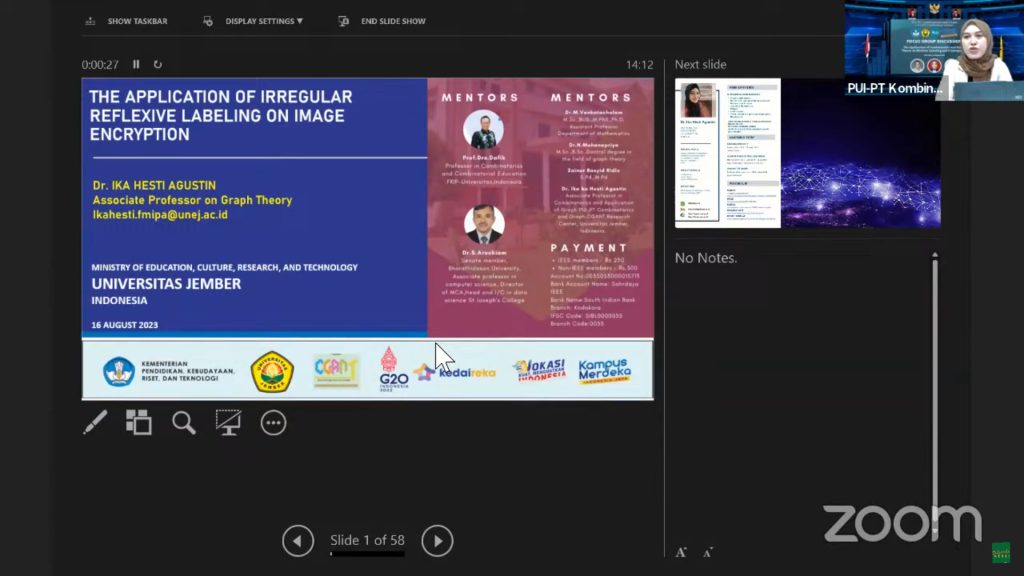
Task: Click the No Notes text area
Action: tap(706, 258)
